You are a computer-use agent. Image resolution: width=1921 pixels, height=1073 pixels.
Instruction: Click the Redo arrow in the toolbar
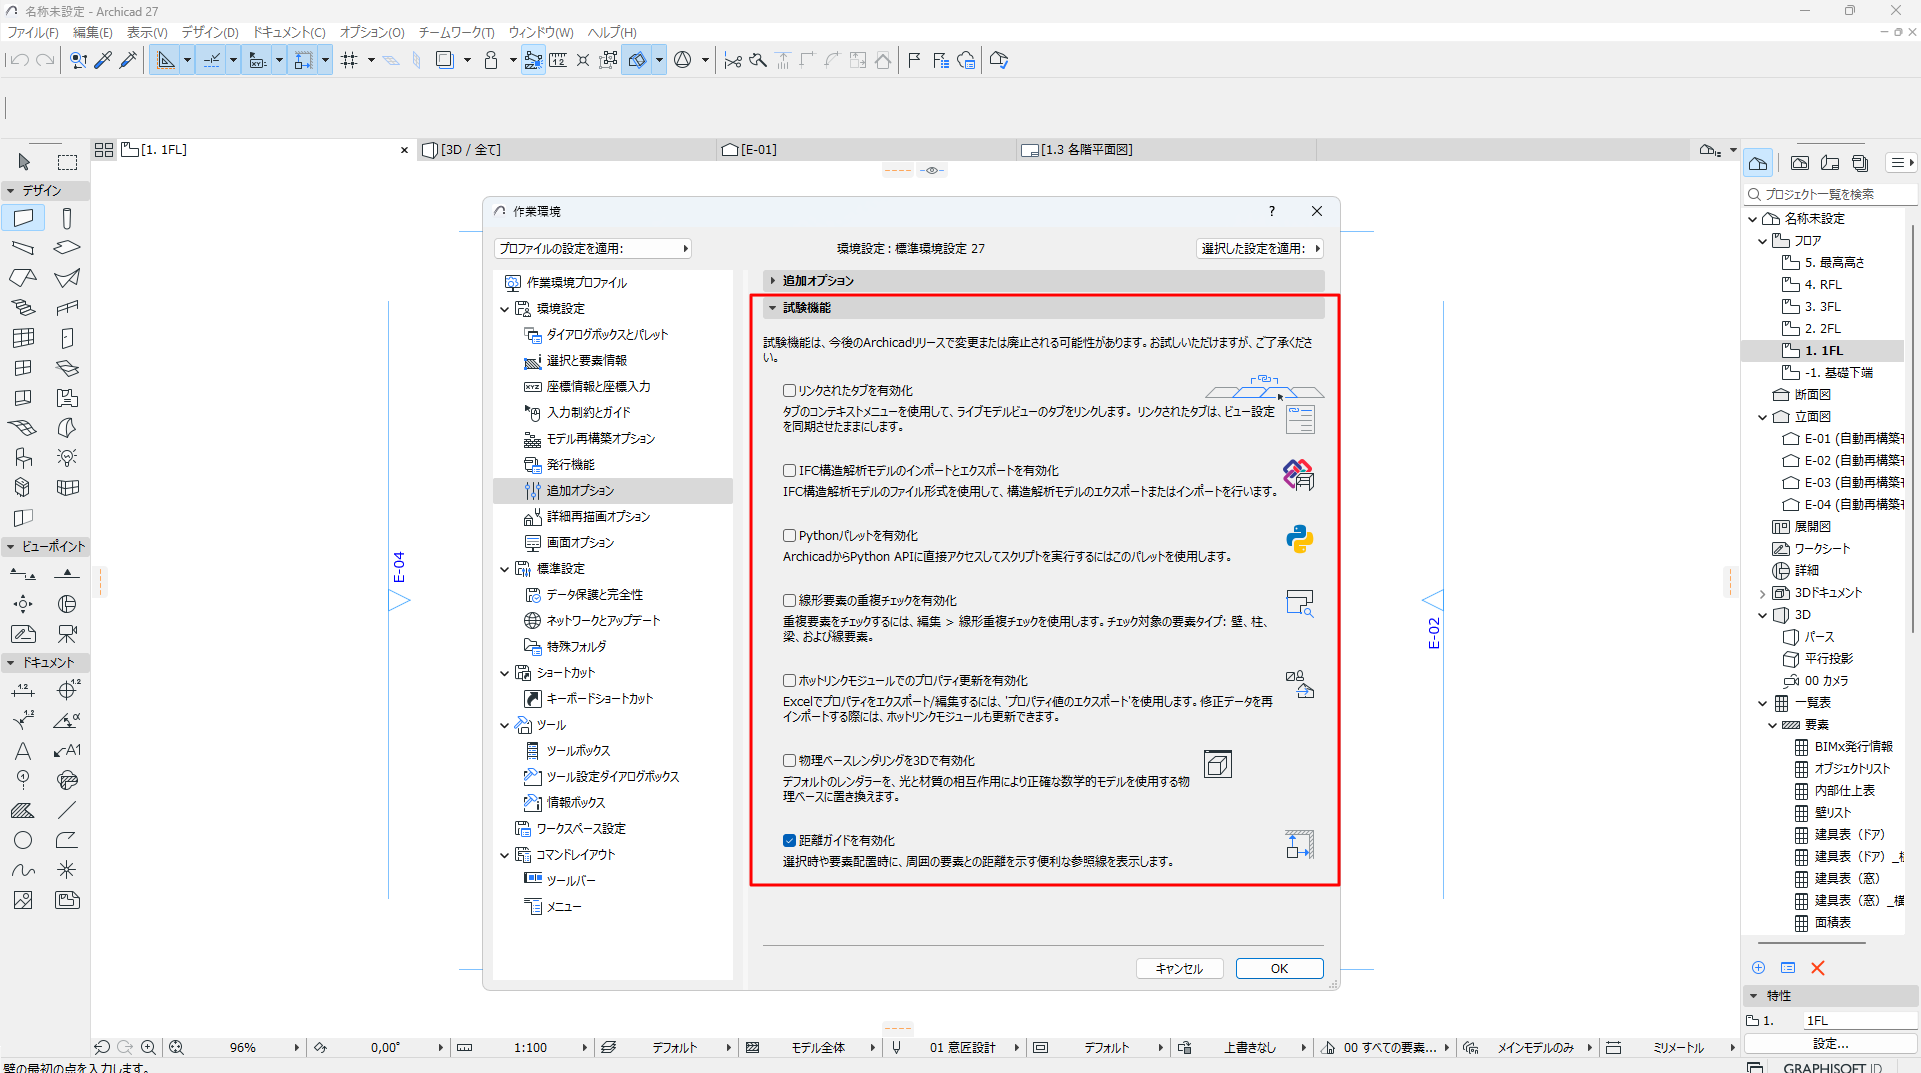[45, 60]
